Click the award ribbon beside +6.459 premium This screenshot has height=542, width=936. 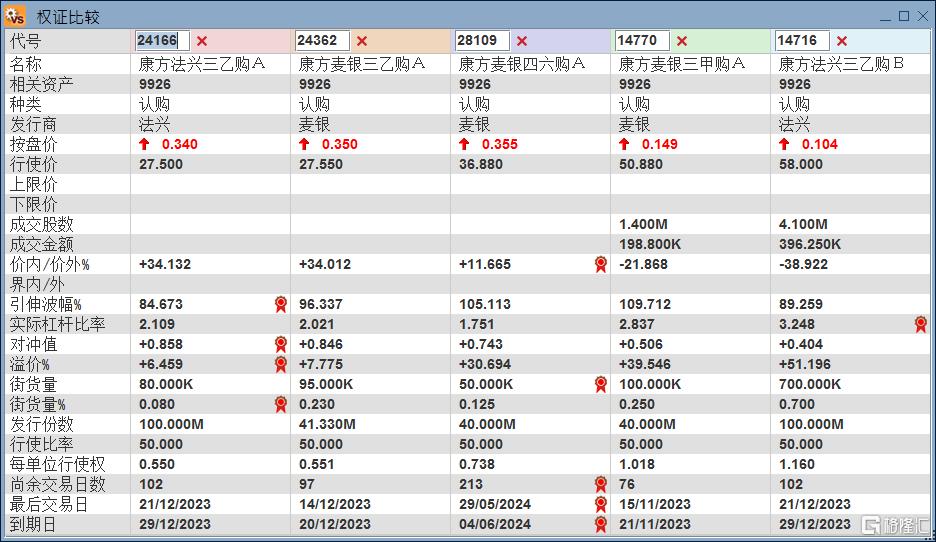pyautogui.click(x=281, y=364)
